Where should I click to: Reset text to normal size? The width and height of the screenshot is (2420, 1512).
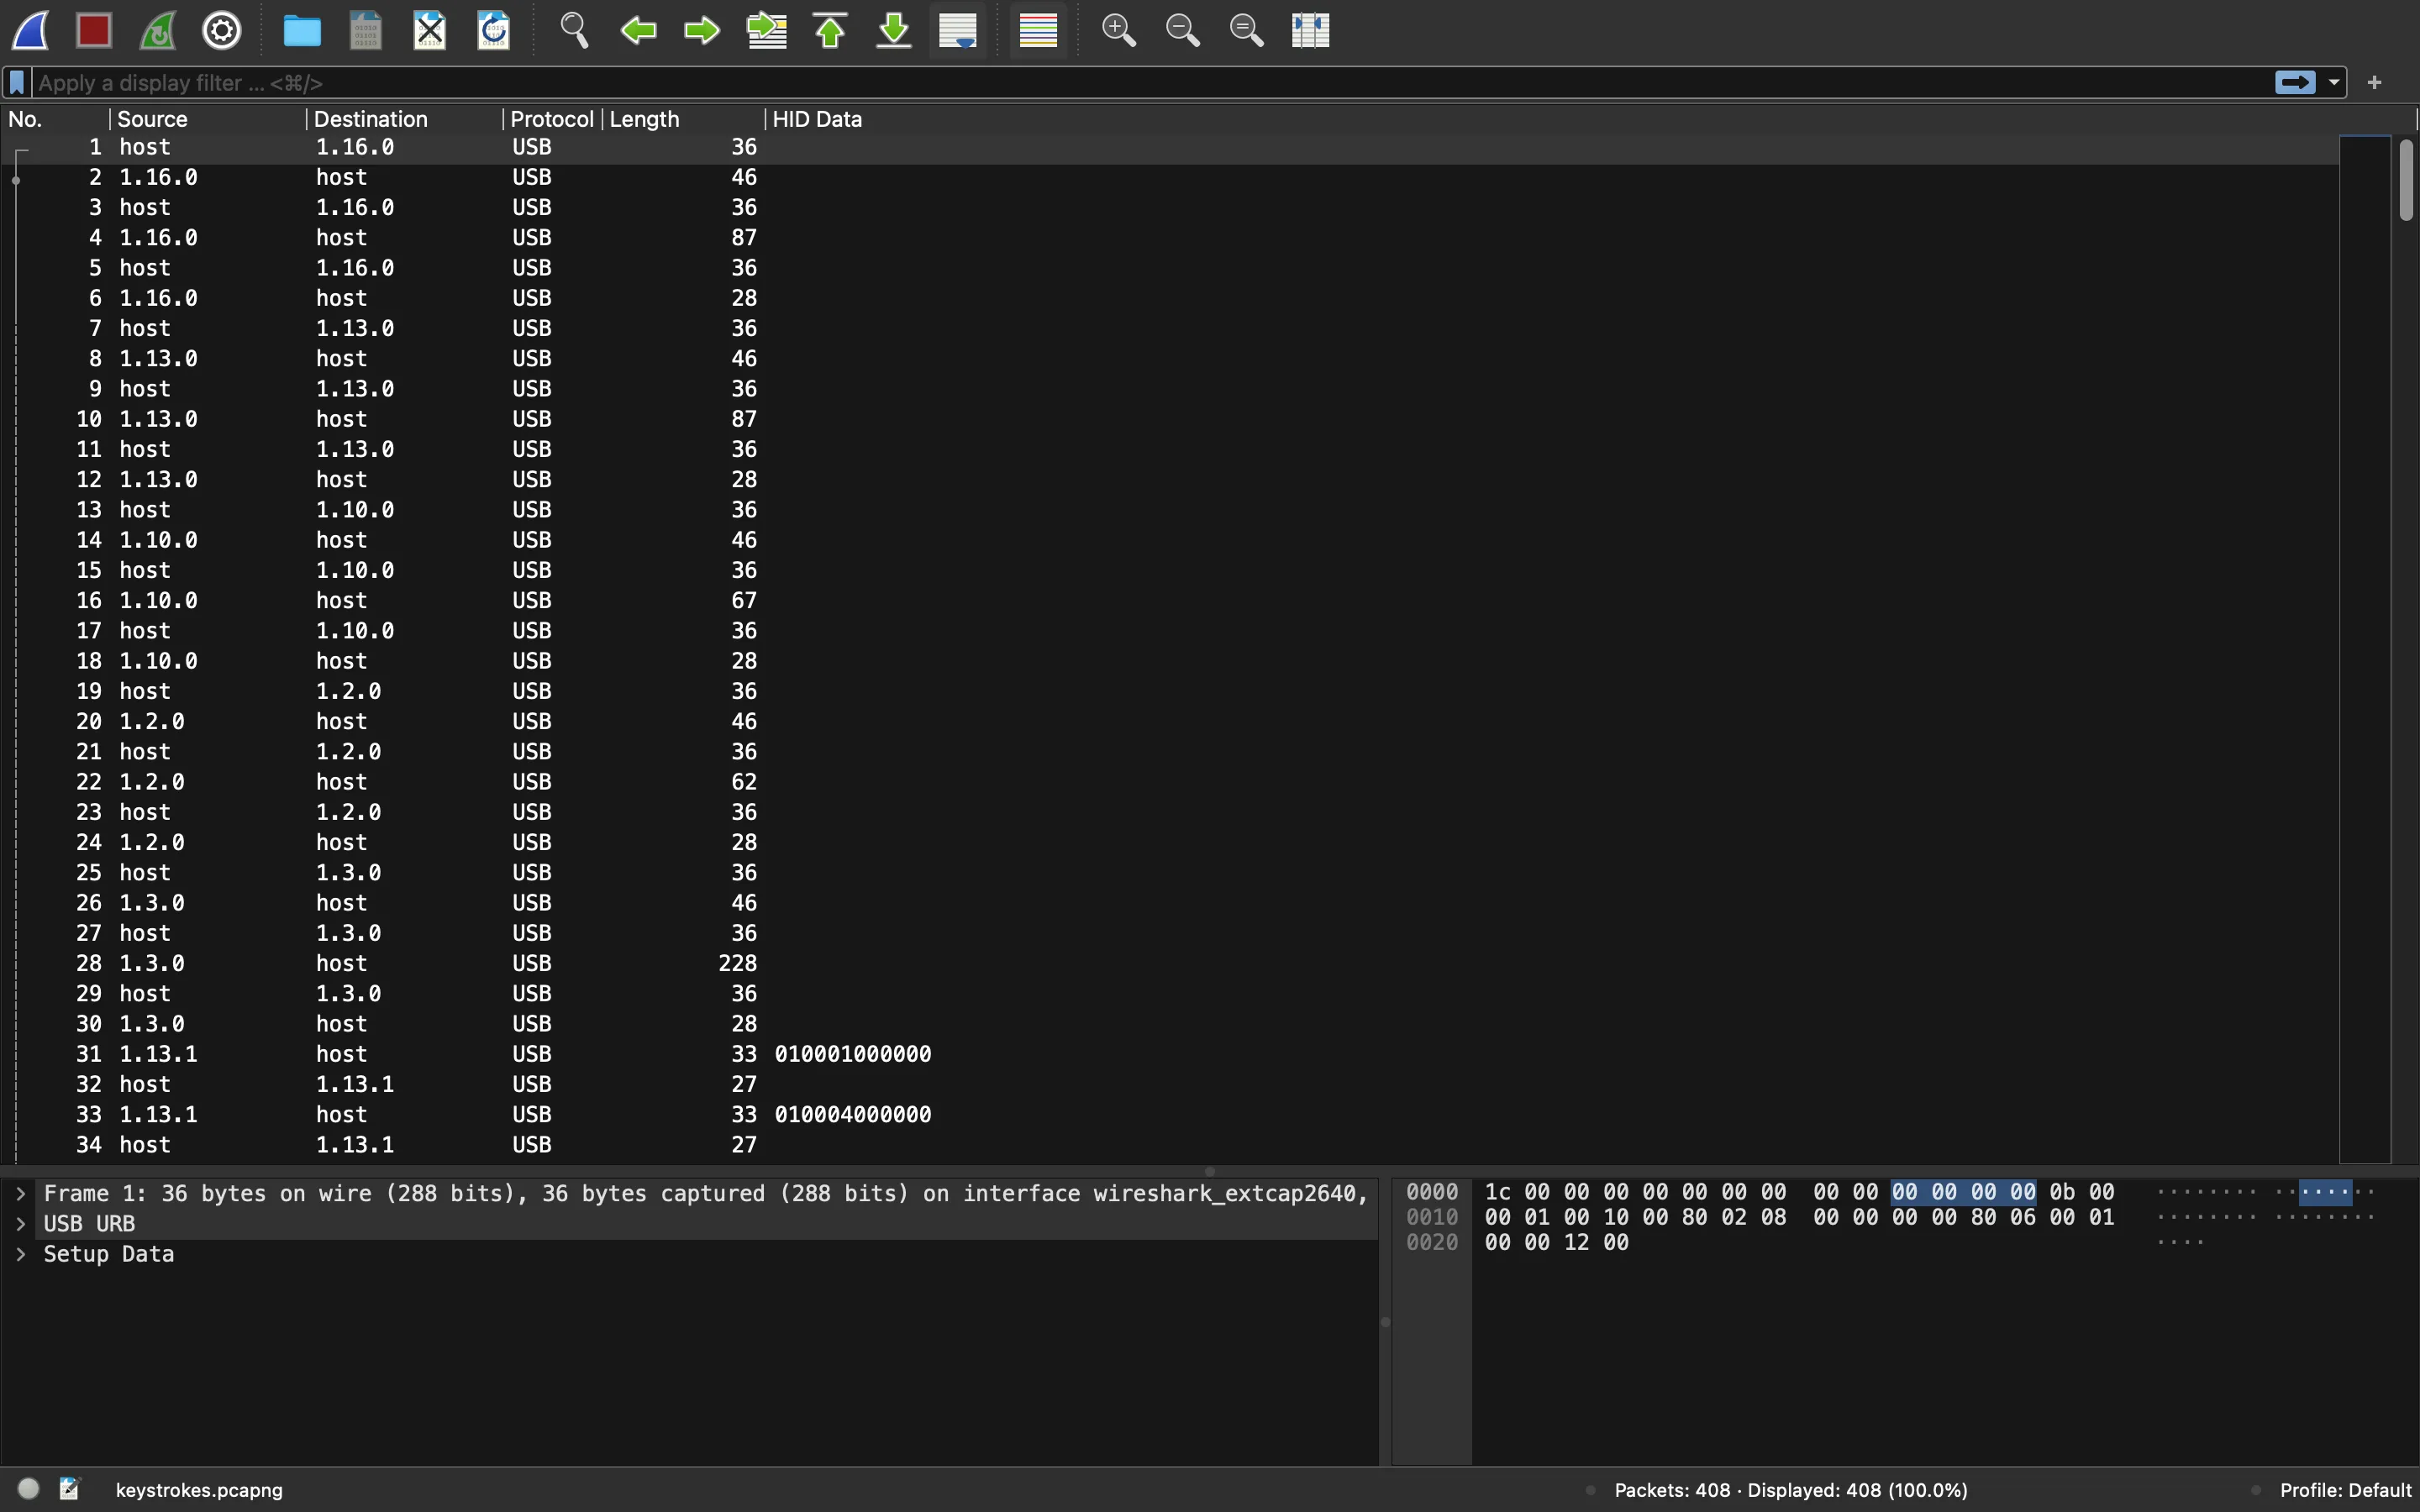1247,31
